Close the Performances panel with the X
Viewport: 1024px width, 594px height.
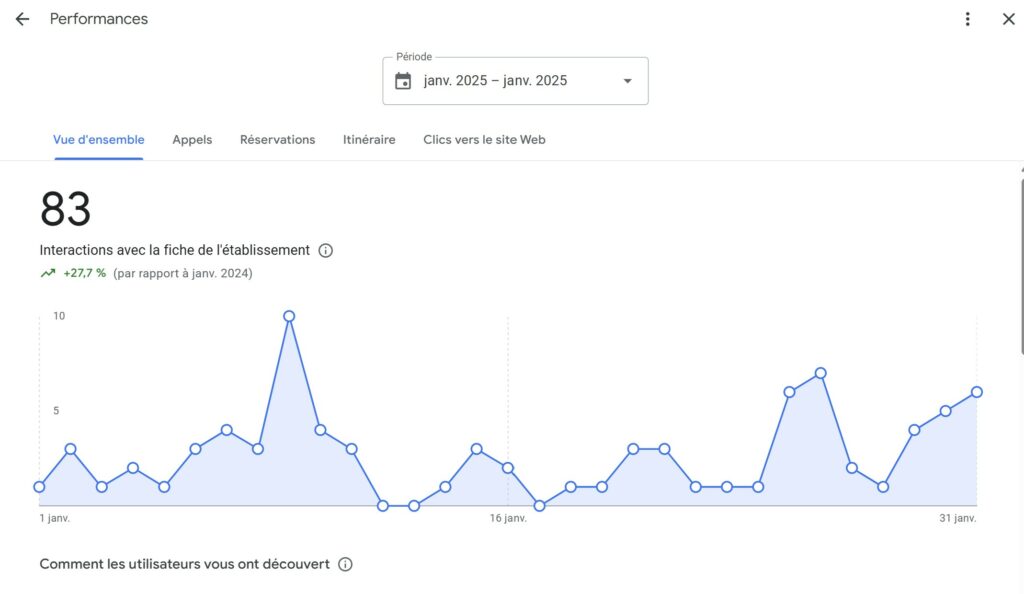pos(1008,19)
